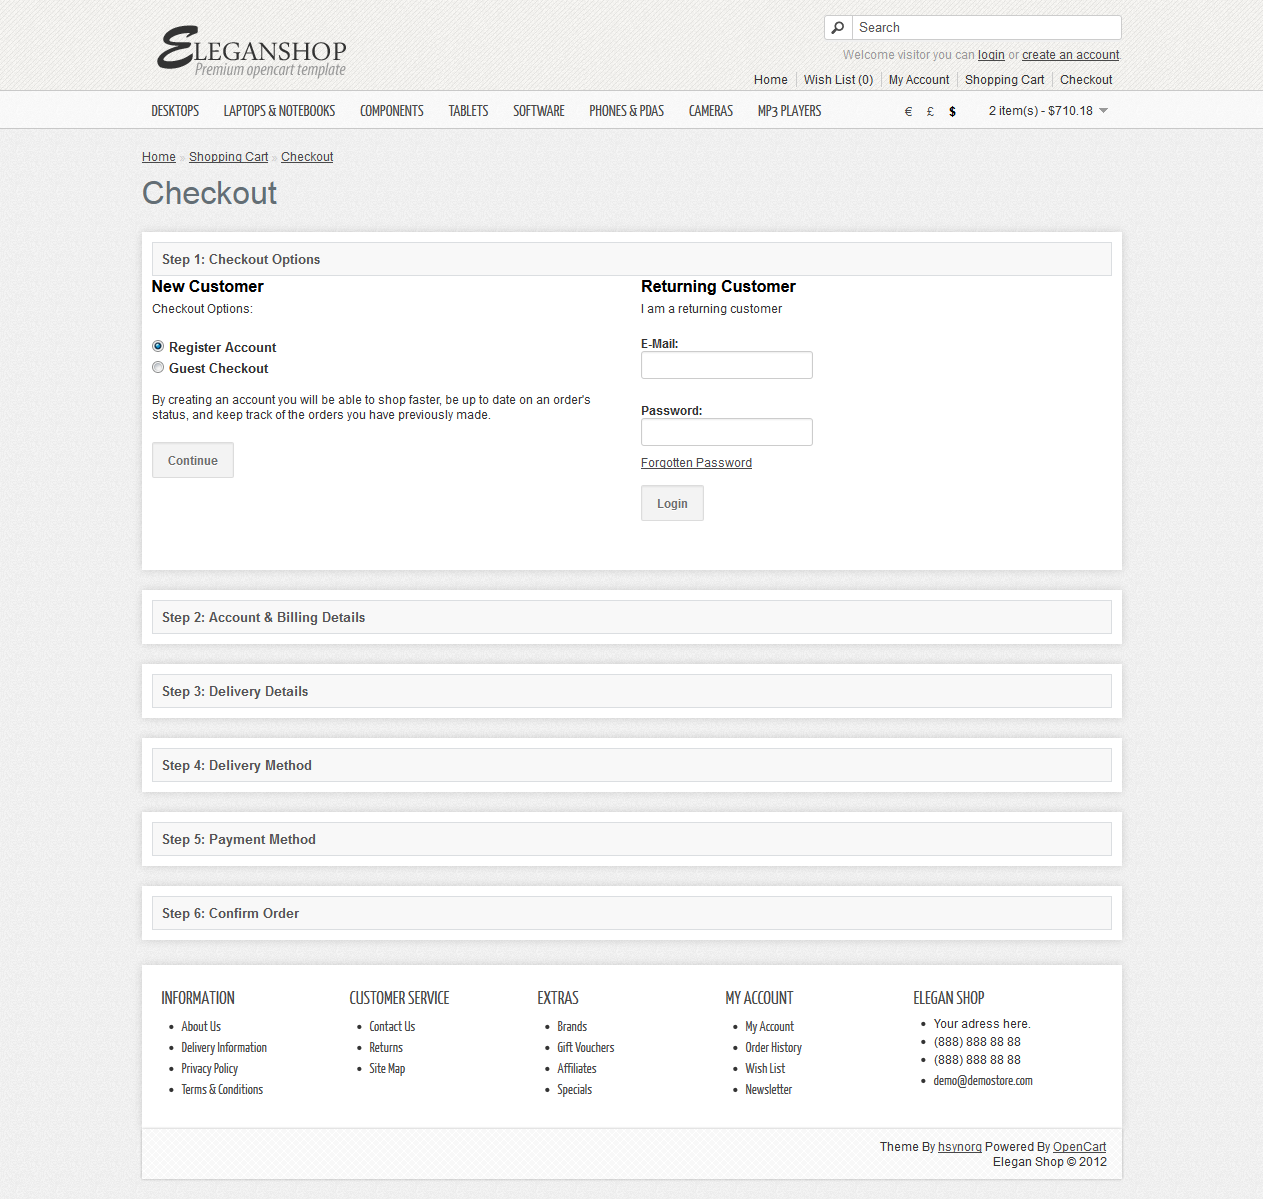Image resolution: width=1263 pixels, height=1199 pixels.
Task: Open Order History footer link
Action: coord(773,1048)
